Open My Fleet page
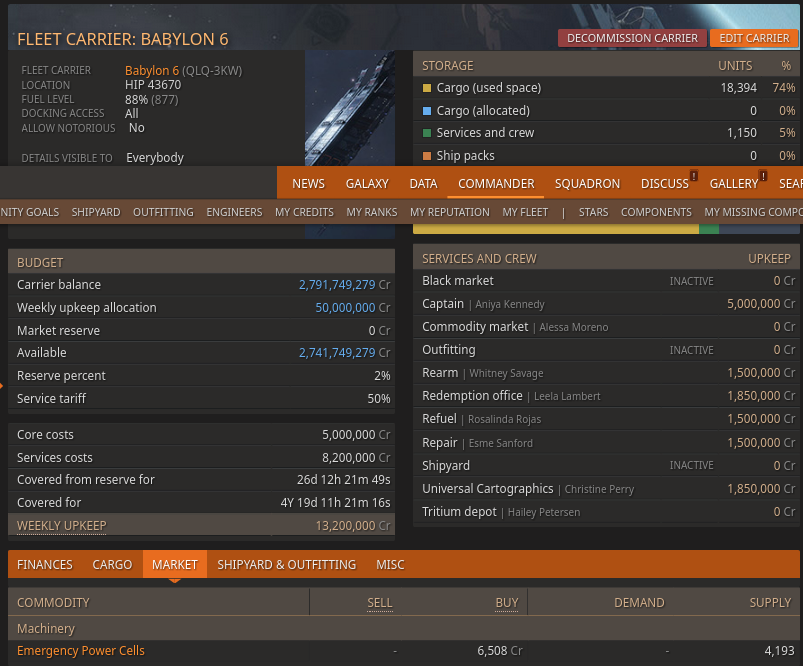This screenshot has height=666, width=803. (x=525, y=212)
